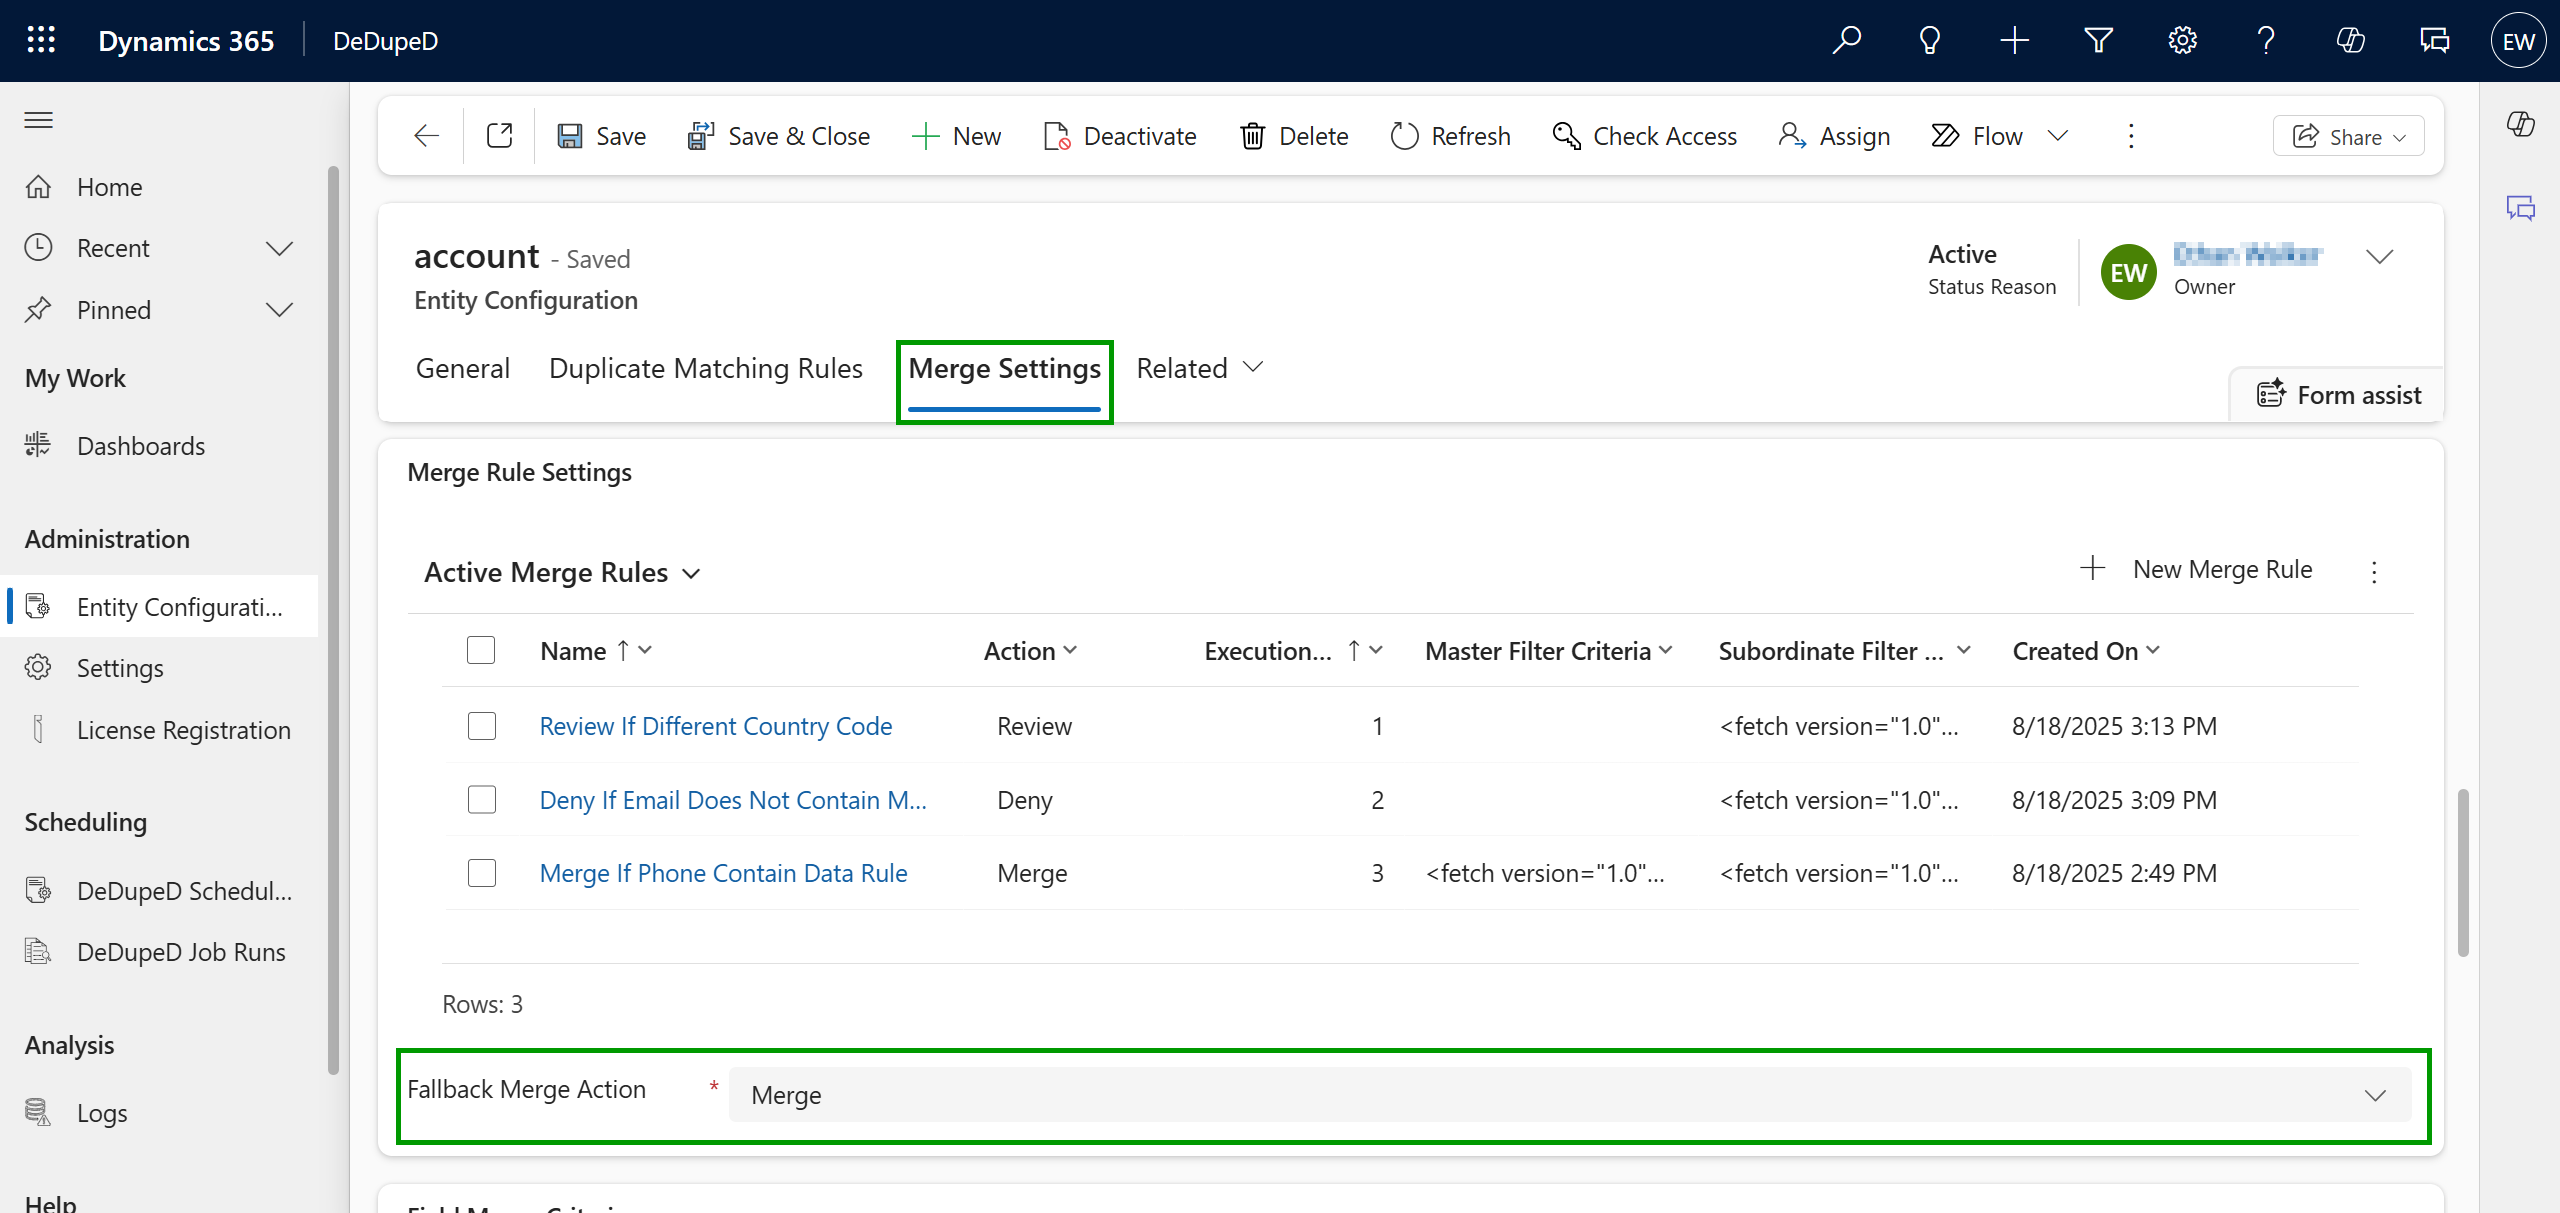Click the back arrow in command bar
Viewport: 2560px width, 1213px height.
(427, 136)
